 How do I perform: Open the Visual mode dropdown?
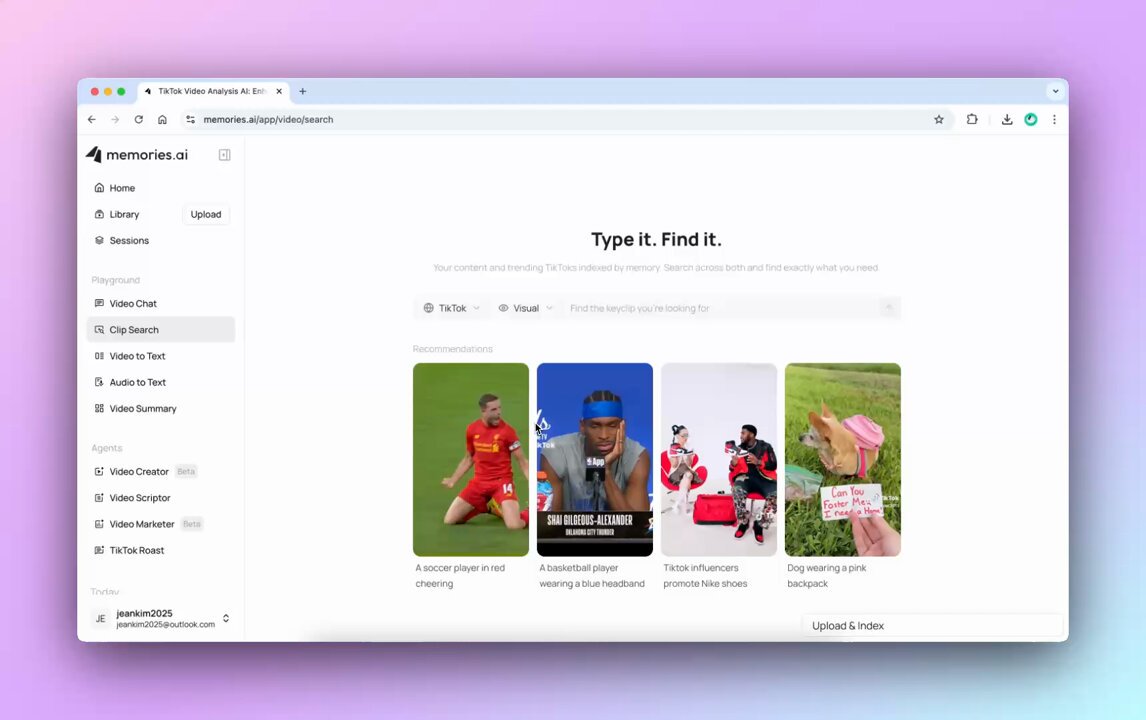coord(525,308)
